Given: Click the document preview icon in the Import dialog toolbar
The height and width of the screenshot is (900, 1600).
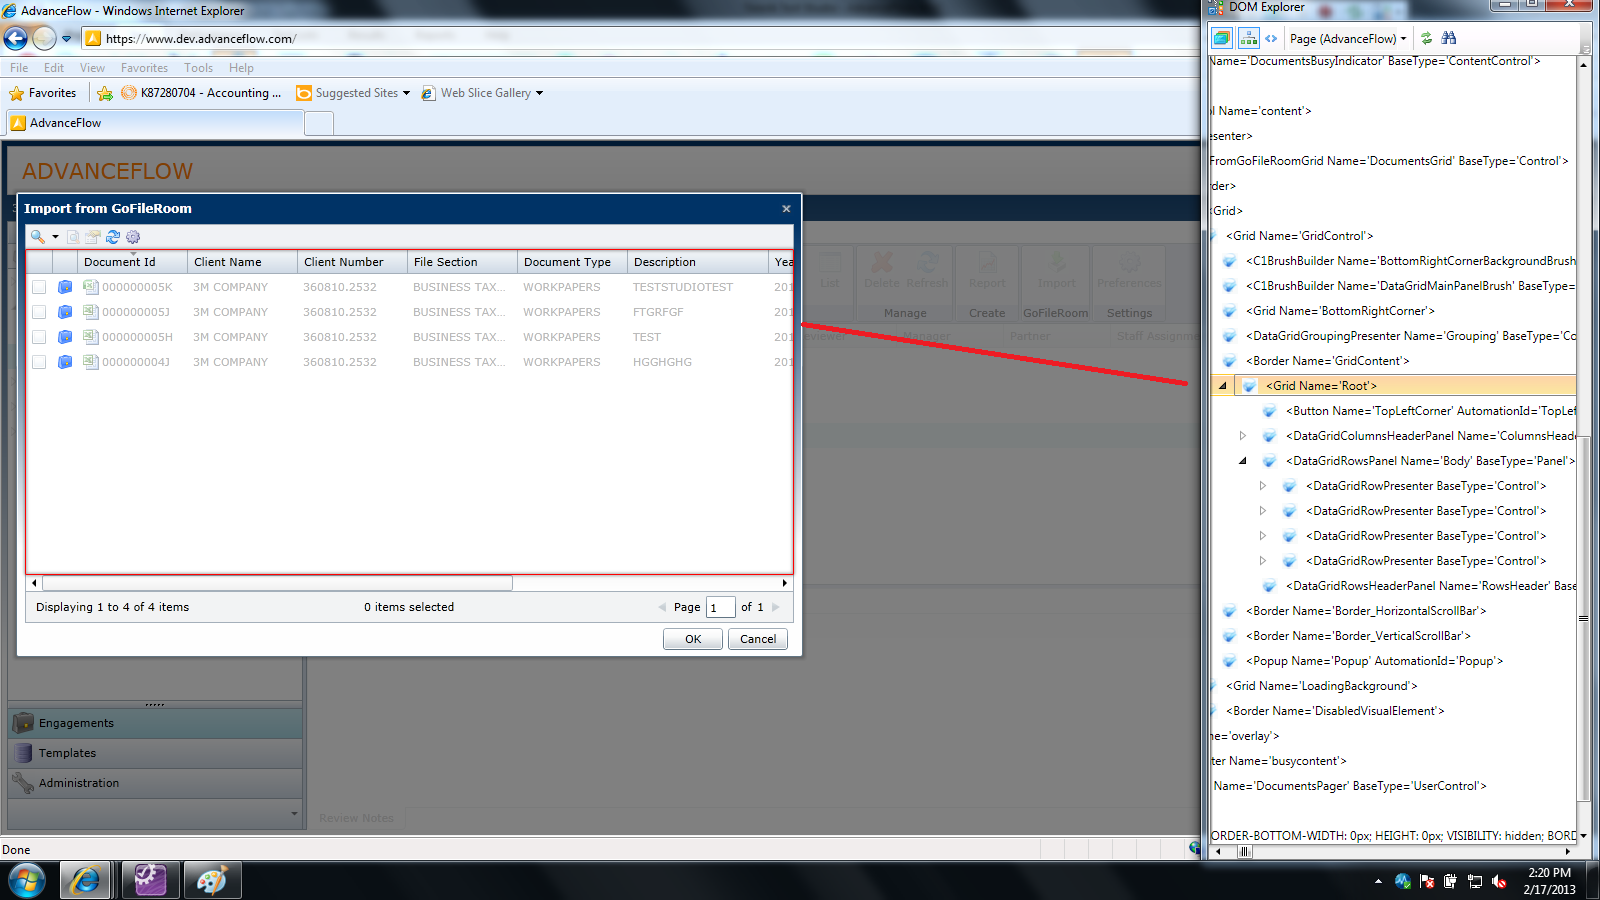Looking at the screenshot, I should (73, 237).
